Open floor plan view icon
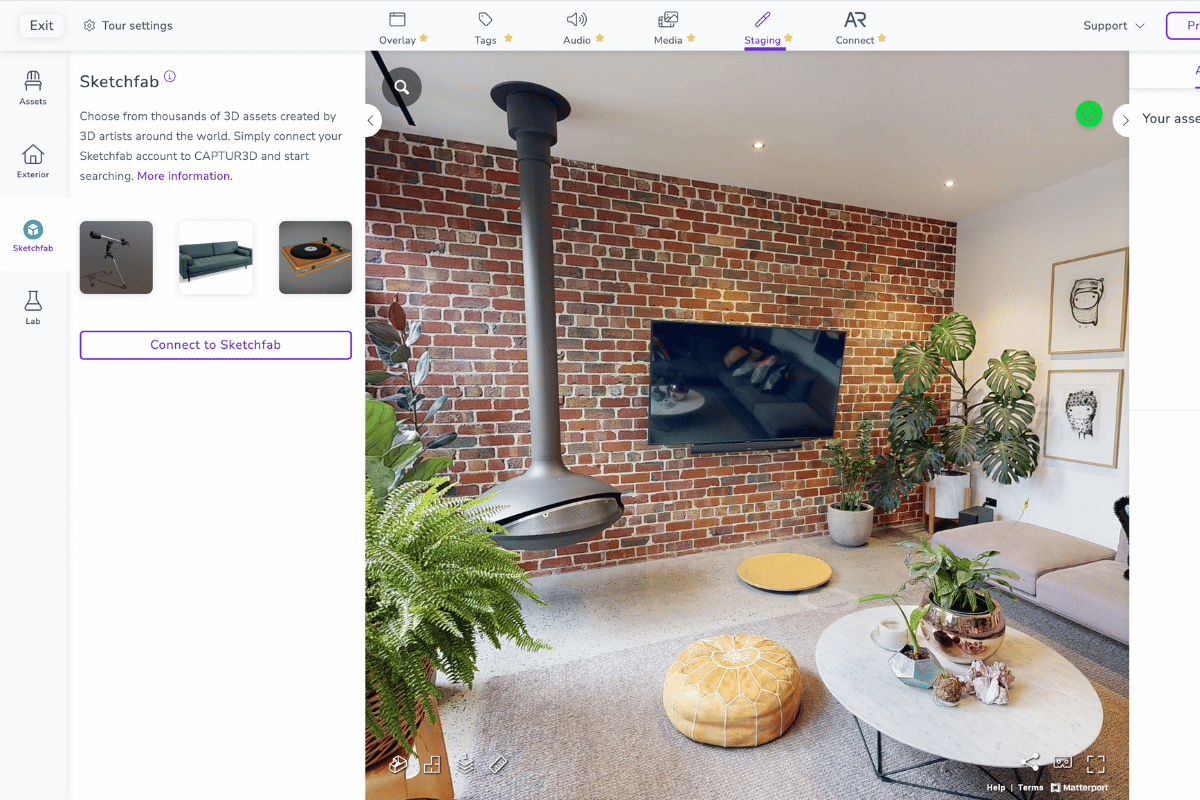This screenshot has width=1200, height=800. 432,765
